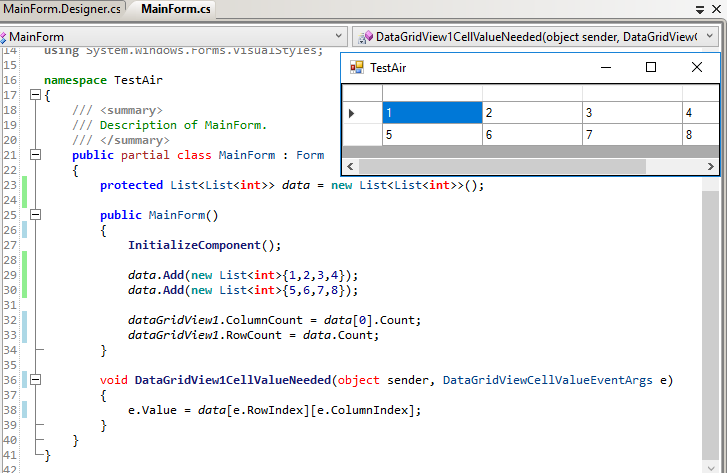Screen dimensions: 727x473
Task: Click the first row header with arrow
Action: (362, 113)
